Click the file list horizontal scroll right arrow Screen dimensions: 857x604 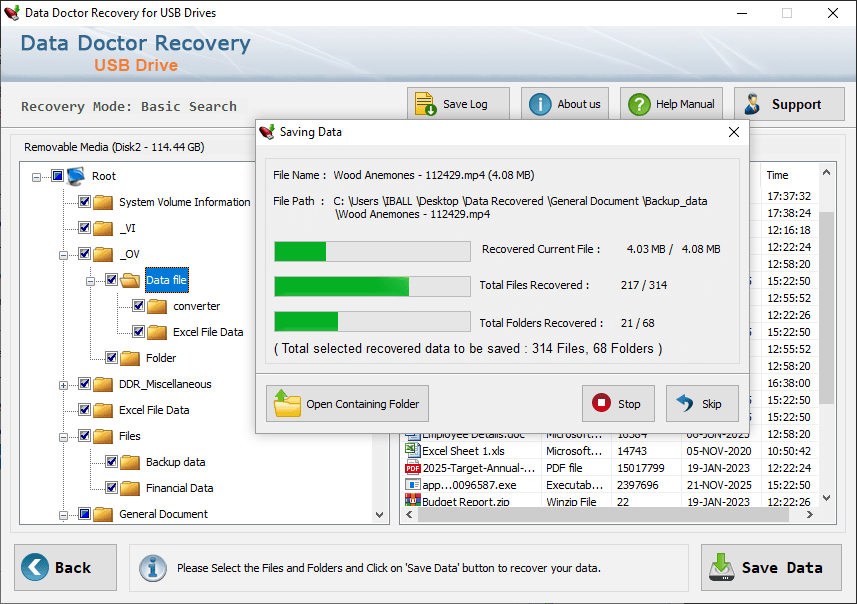[x=809, y=514]
